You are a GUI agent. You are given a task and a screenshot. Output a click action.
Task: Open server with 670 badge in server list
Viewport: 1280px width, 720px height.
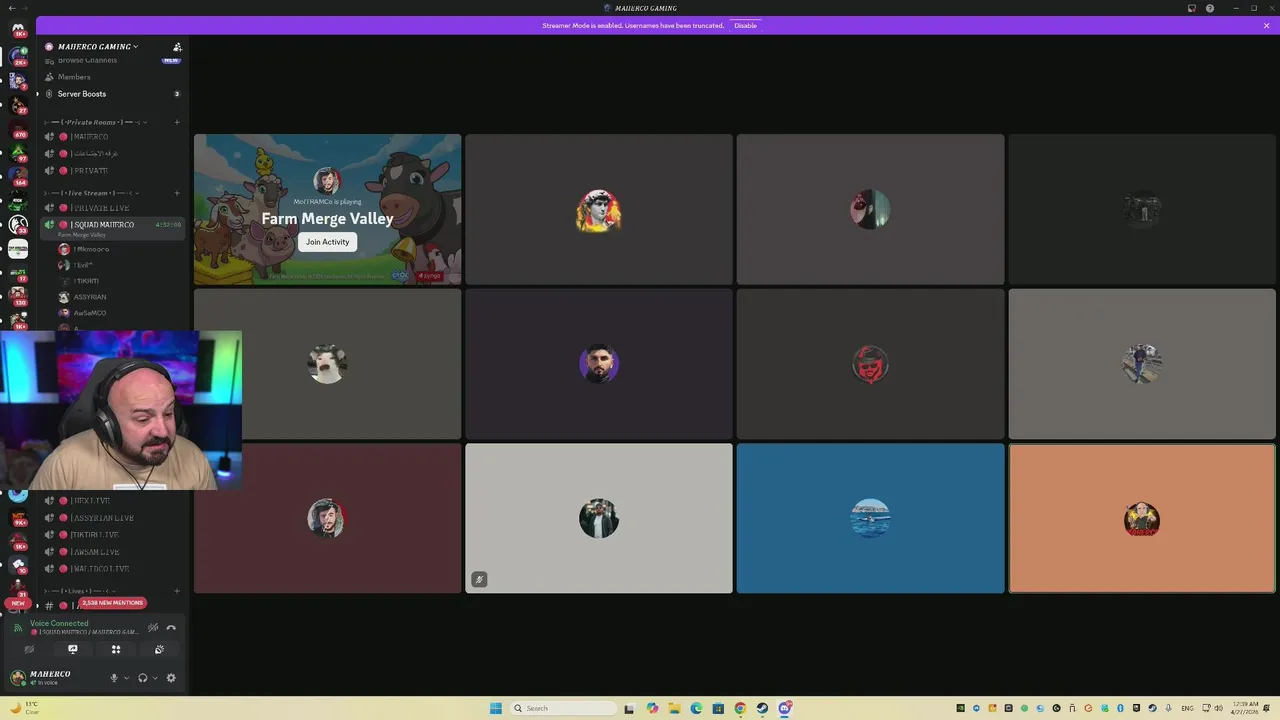coord(18,129)
